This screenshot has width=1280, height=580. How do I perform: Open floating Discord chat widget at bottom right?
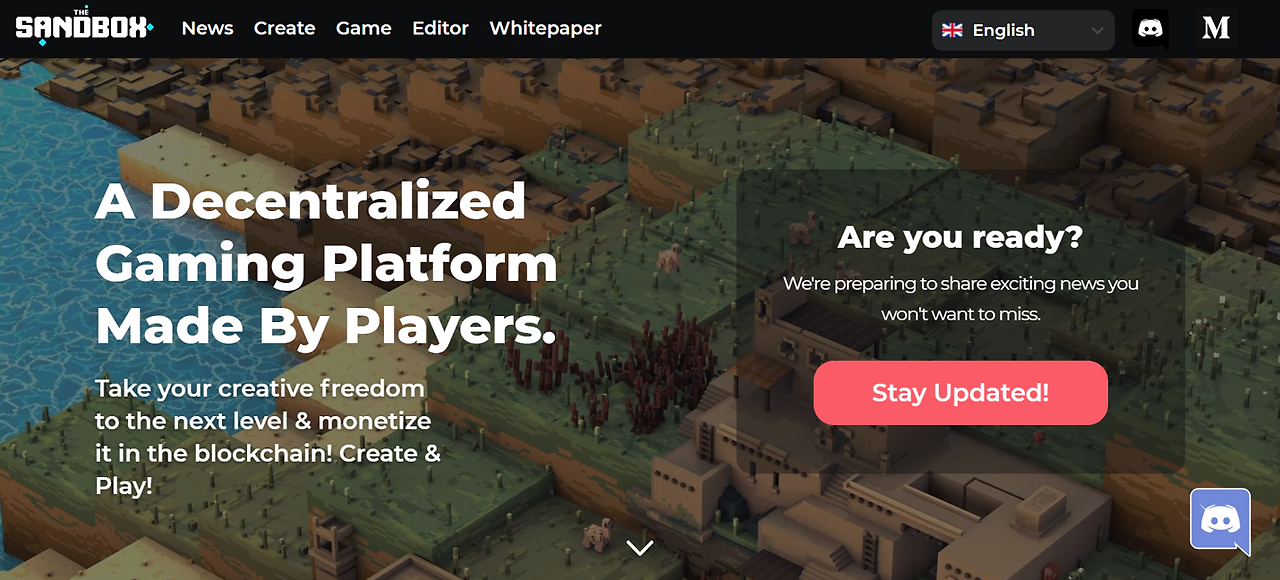click(1220, 520)
